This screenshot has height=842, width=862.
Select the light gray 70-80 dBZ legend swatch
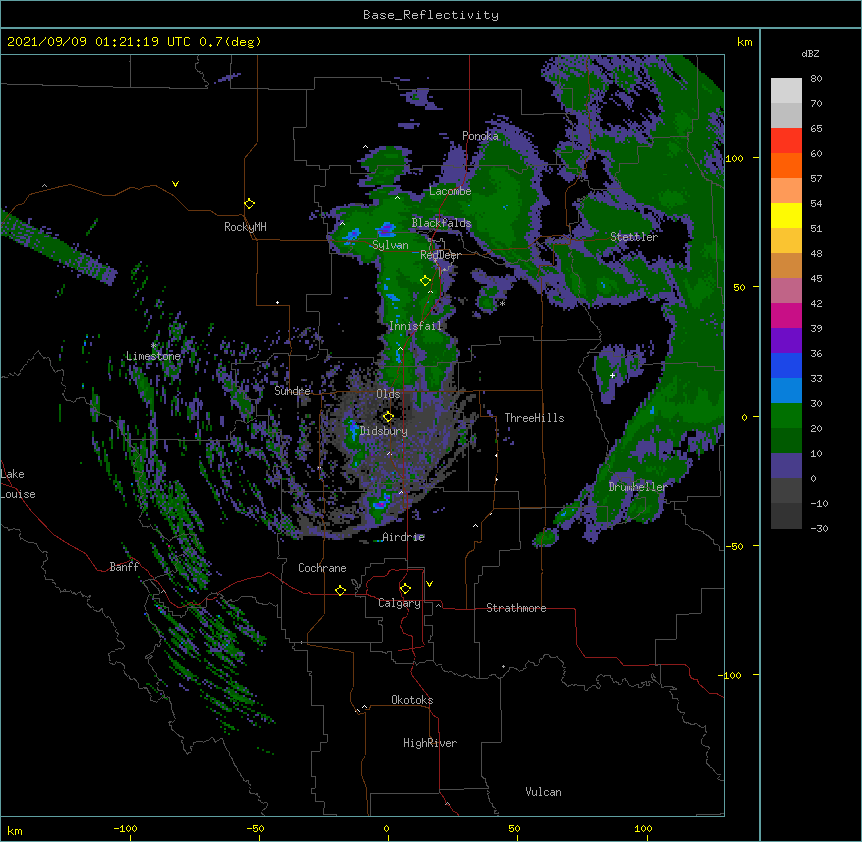tap(786, 91)
